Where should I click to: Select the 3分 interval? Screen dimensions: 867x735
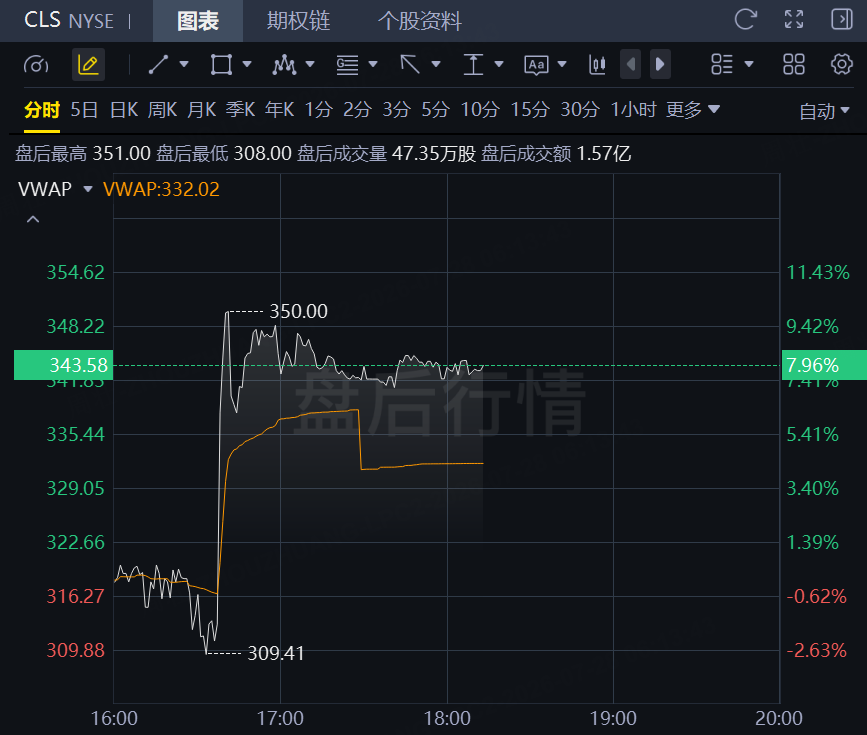tap(396, 110)
